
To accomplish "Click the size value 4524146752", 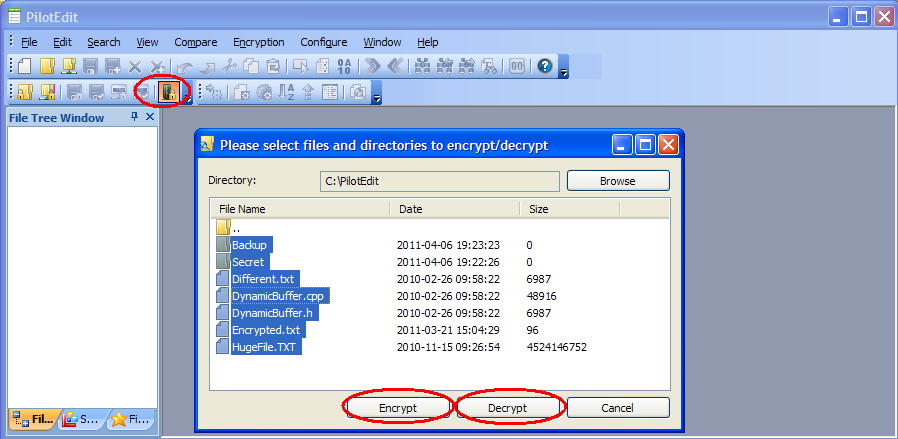I will [557, 347].
